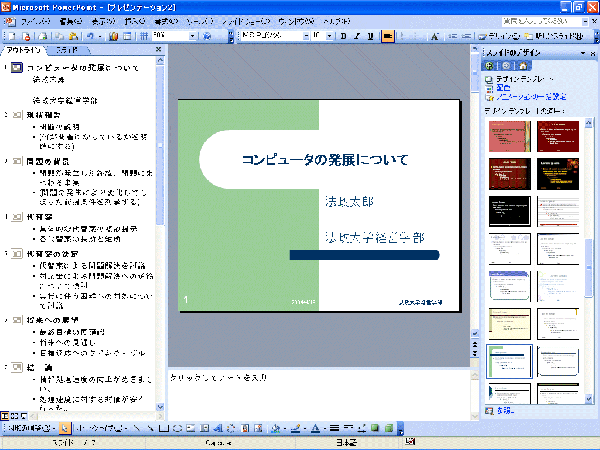Open the Insert menu
Image resolution: width=600 pixels, height=450 pixels.
tap(135, 21)
